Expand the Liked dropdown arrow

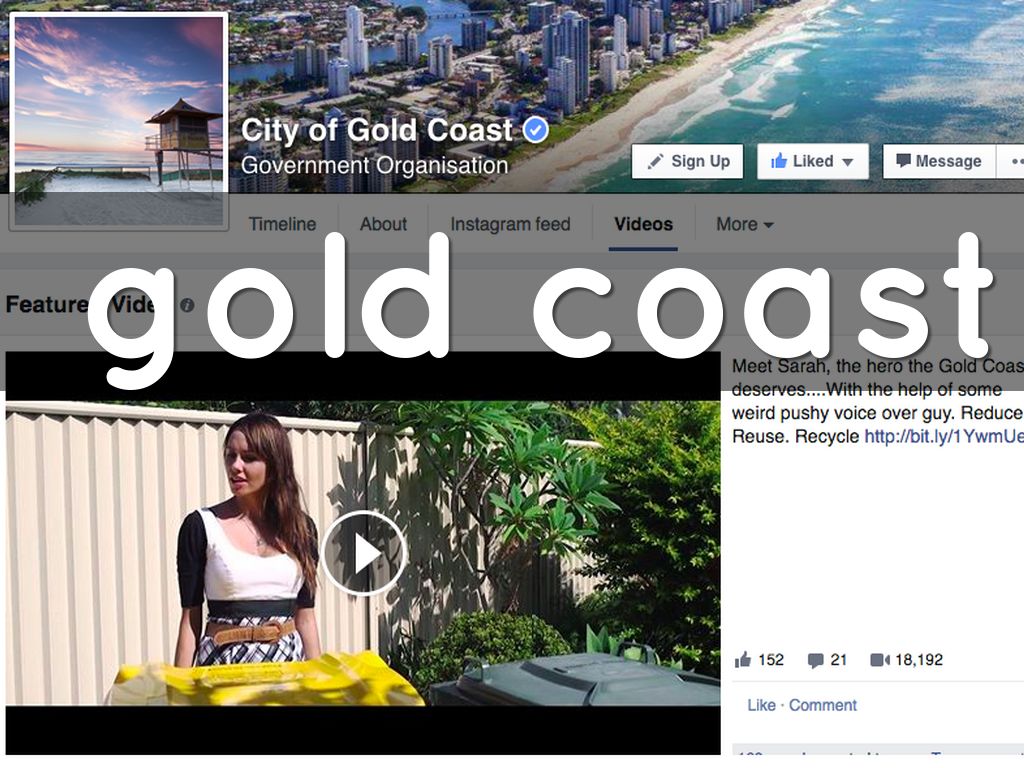pyautogui.click(x=848, y=162)
